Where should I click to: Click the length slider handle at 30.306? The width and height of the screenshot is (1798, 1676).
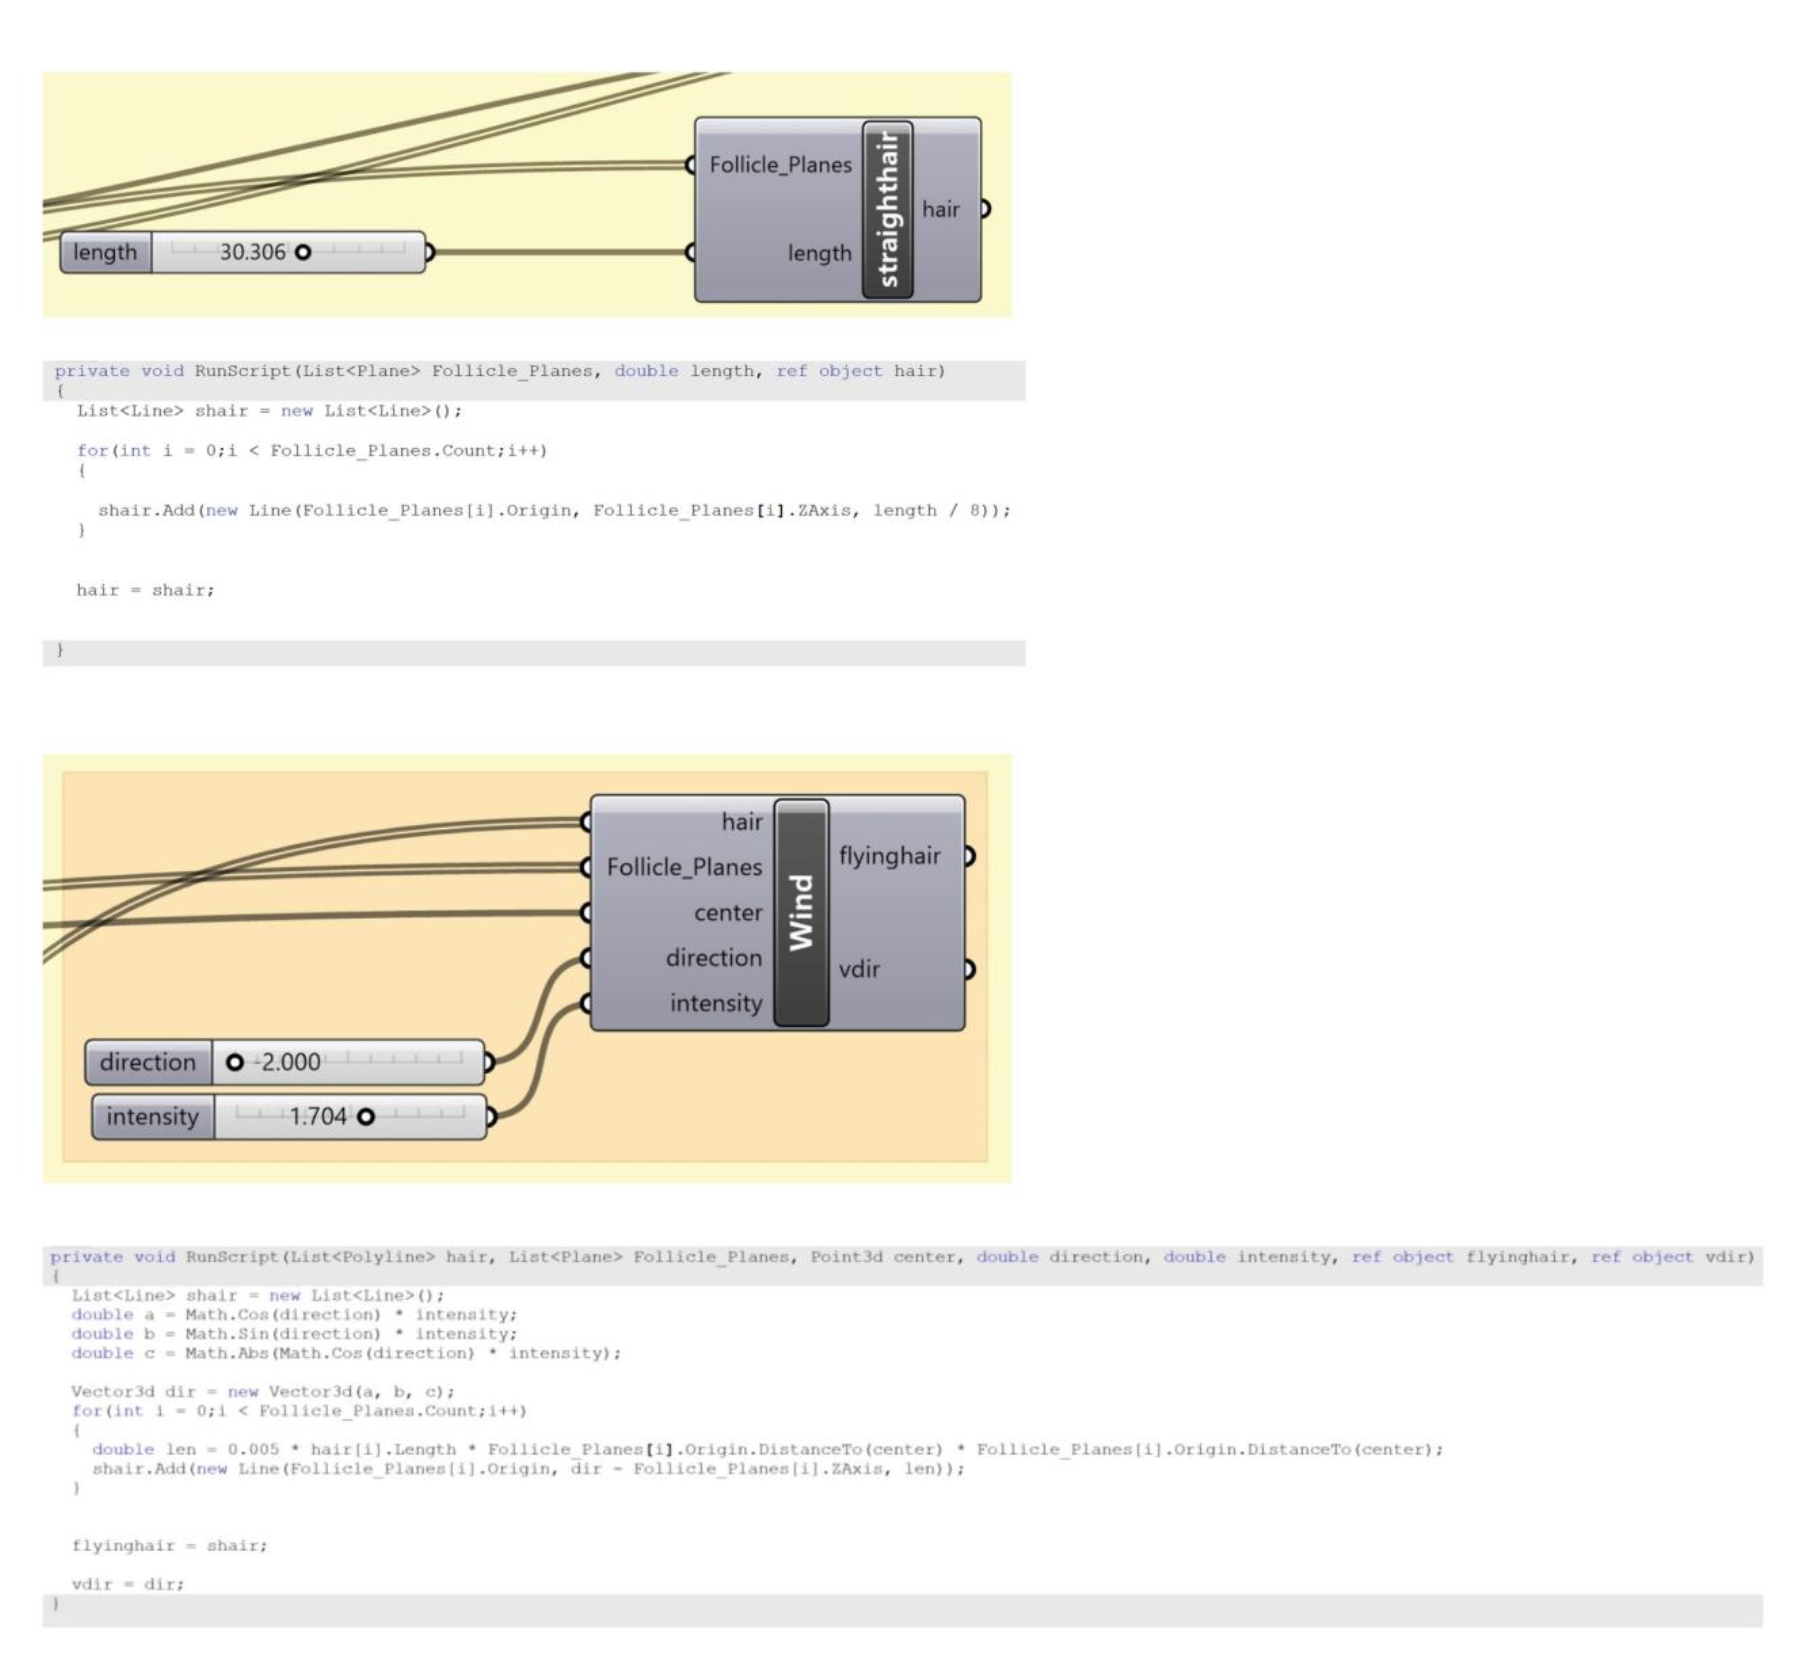(303, 253)
